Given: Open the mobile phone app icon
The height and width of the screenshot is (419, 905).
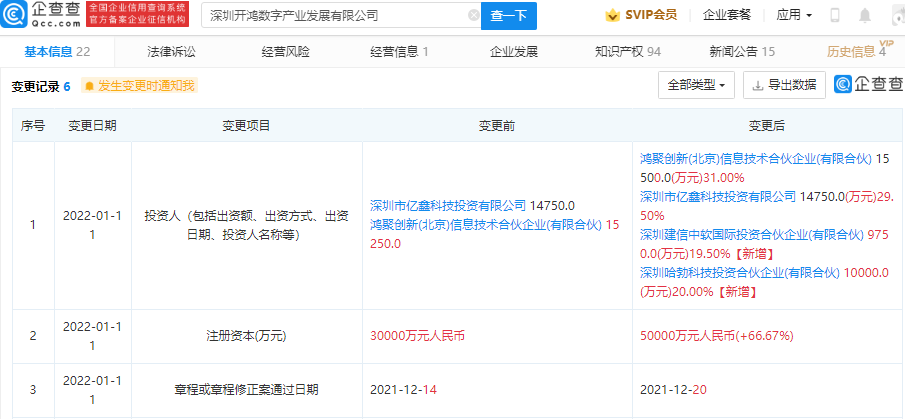Looking at the screenshot, I should [835, 16].
